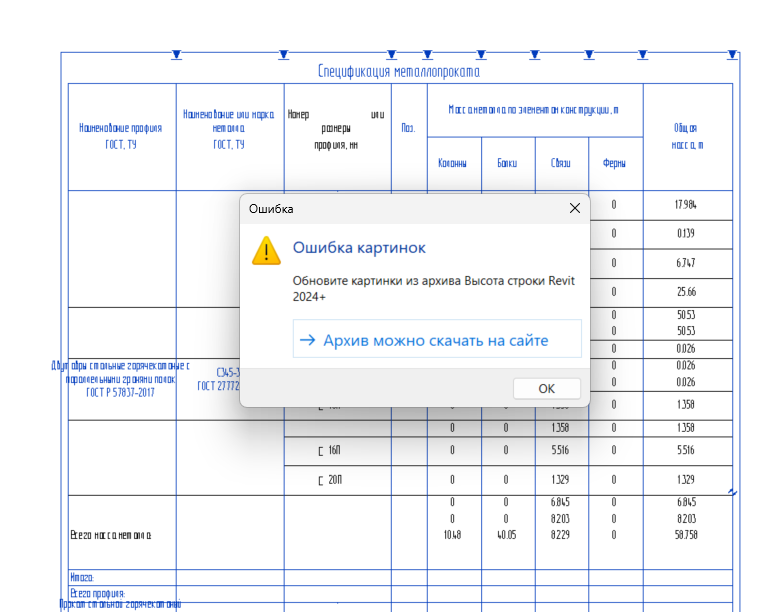Screen dimensions: 769x612
Task: Click the yellow warning triangle icon
Action: point(266,250)
